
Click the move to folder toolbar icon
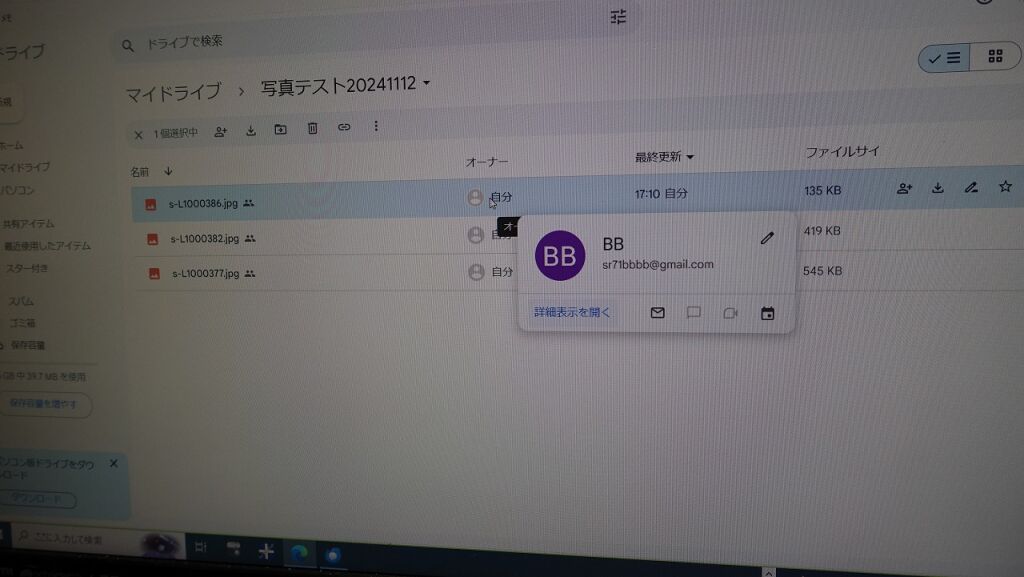[281, 129]
